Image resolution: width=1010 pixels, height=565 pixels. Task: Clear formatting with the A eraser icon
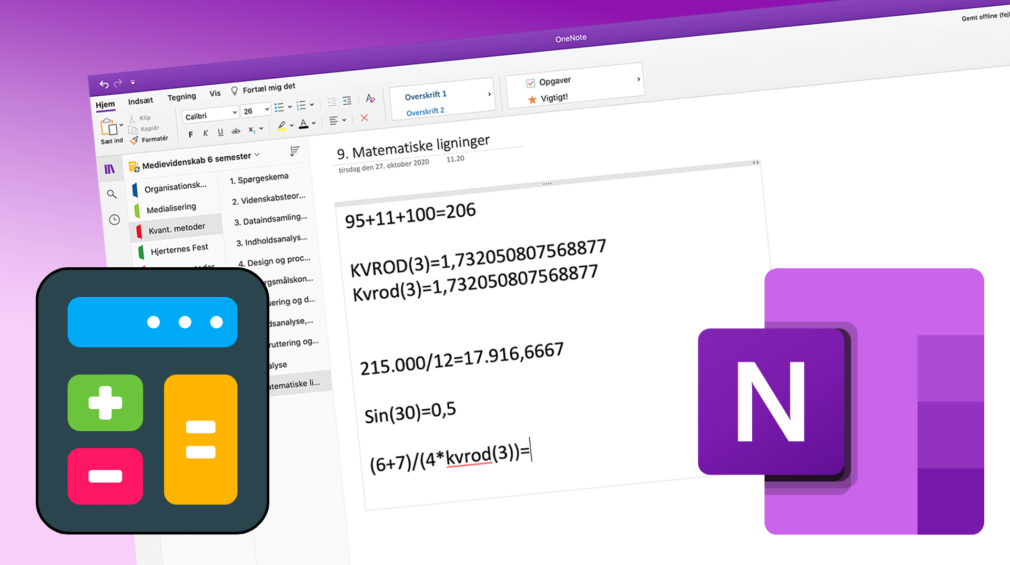point(370,99)
